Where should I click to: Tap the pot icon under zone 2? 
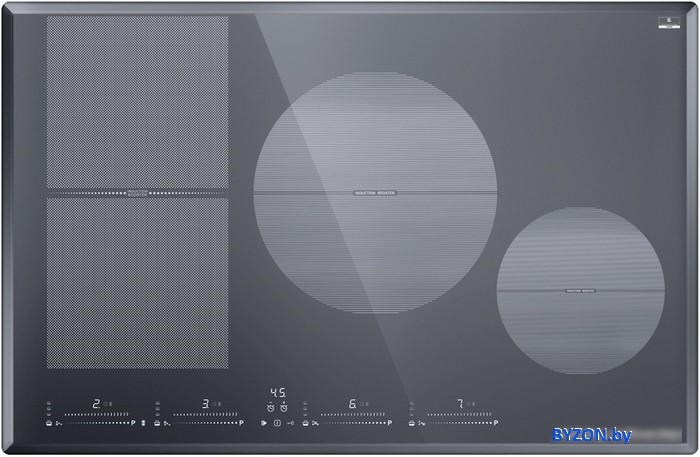coord(50,423)
